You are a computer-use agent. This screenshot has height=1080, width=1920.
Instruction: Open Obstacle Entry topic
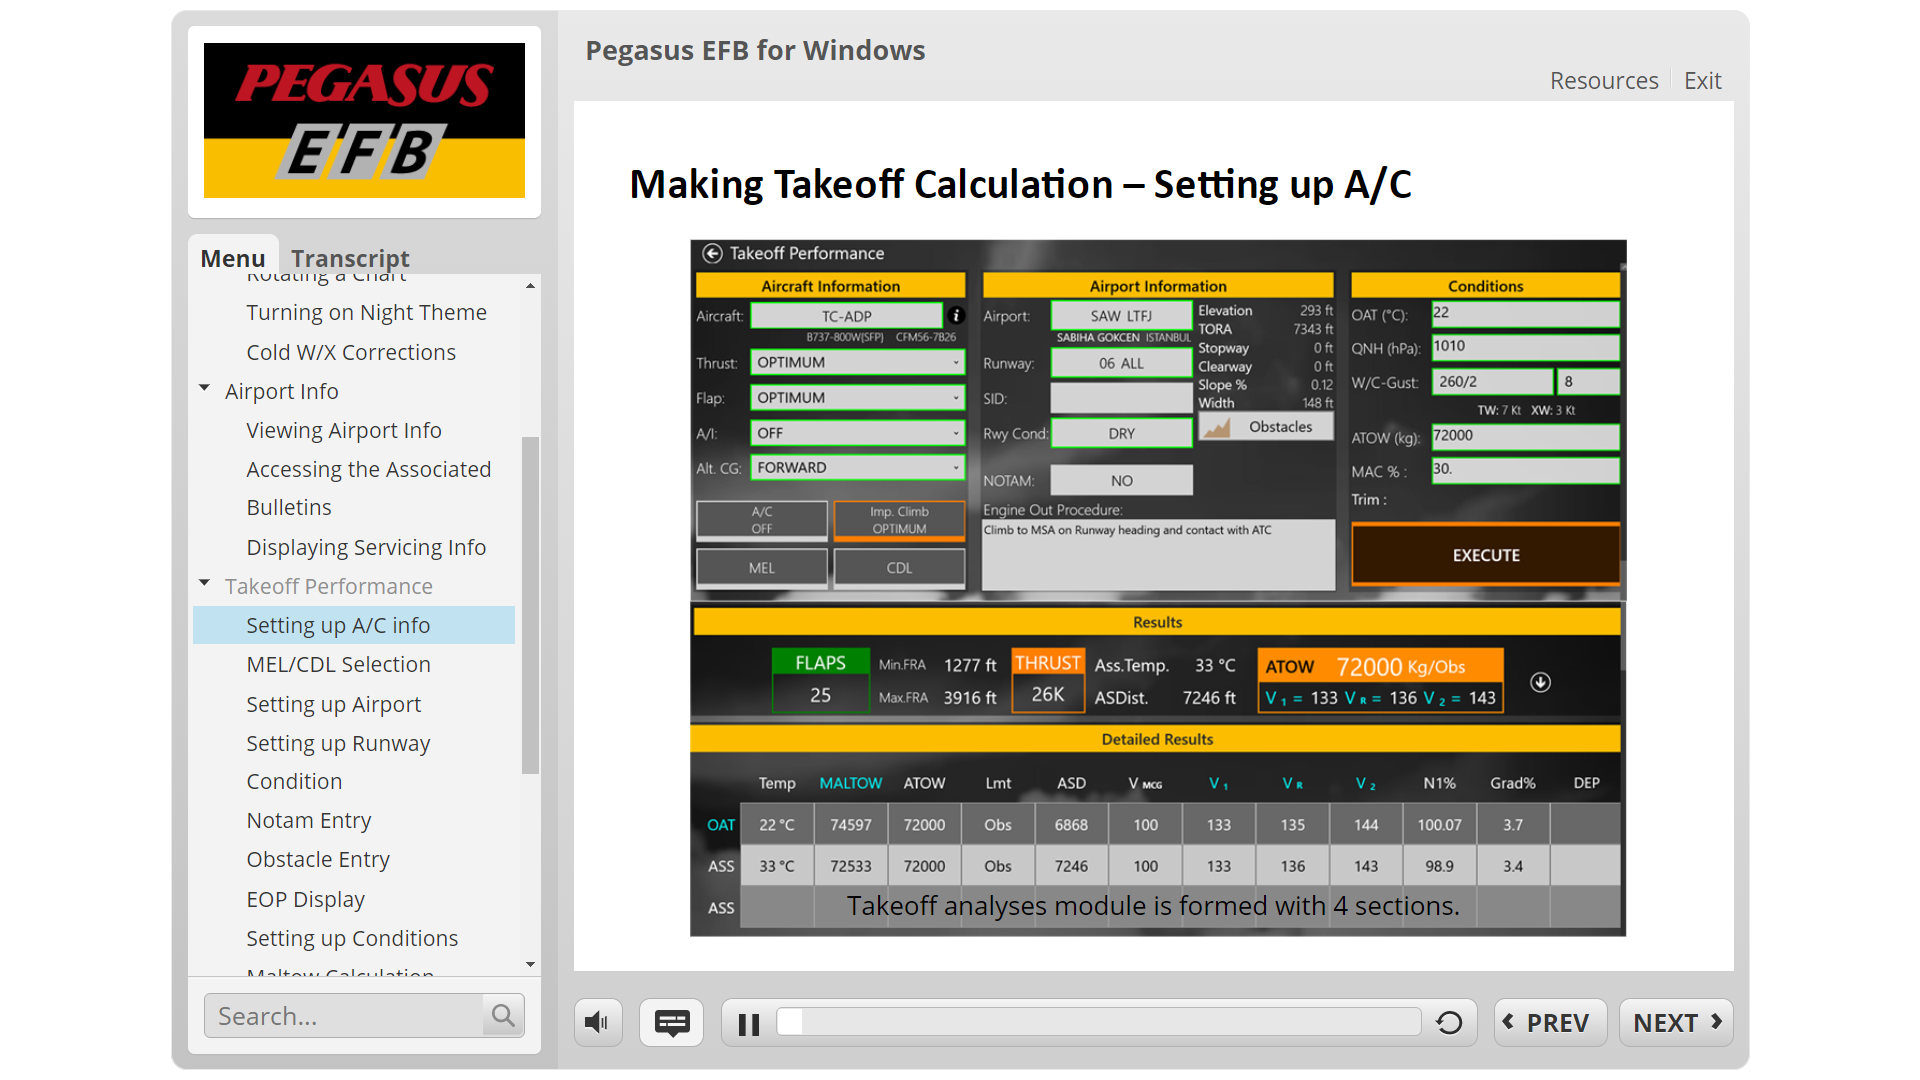click(x=318, y=860)
